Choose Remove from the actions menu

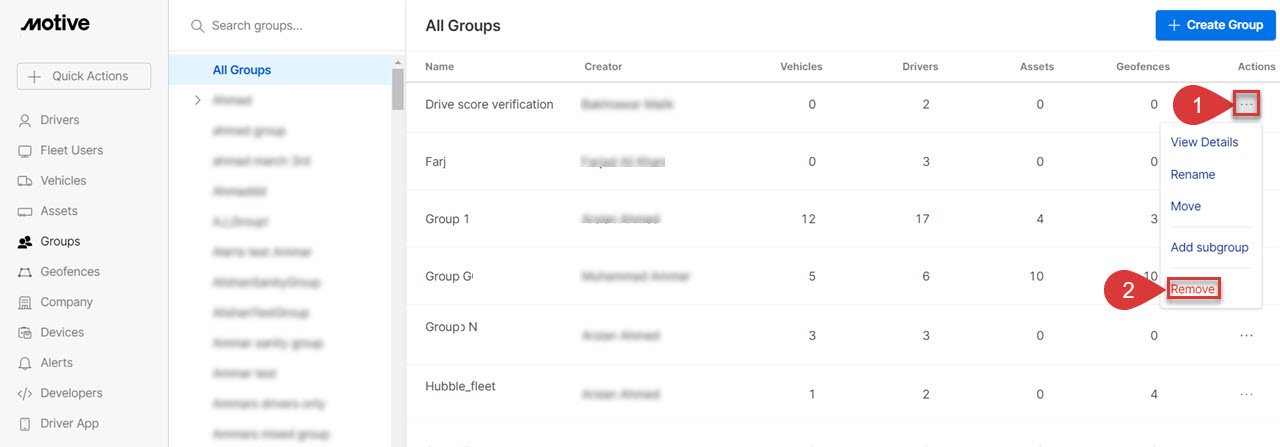(1192, 289)
